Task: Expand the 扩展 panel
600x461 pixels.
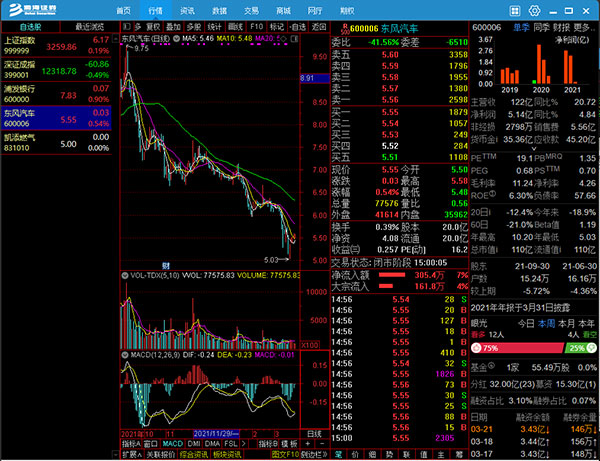Action: (x=132, y=454)
